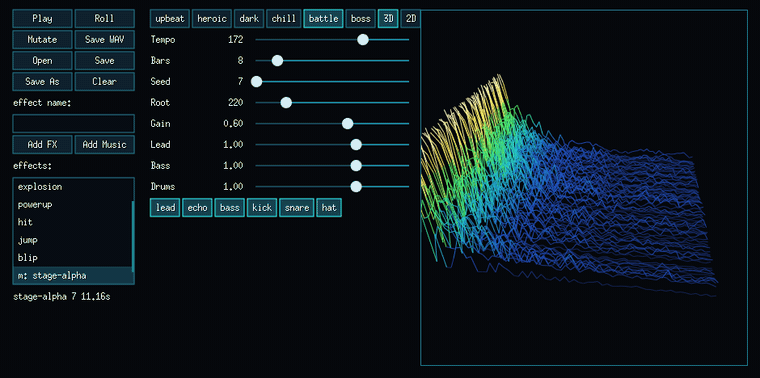Click the Add Music button
This screenshot has height=378, width=760.
tap(105, 144)
